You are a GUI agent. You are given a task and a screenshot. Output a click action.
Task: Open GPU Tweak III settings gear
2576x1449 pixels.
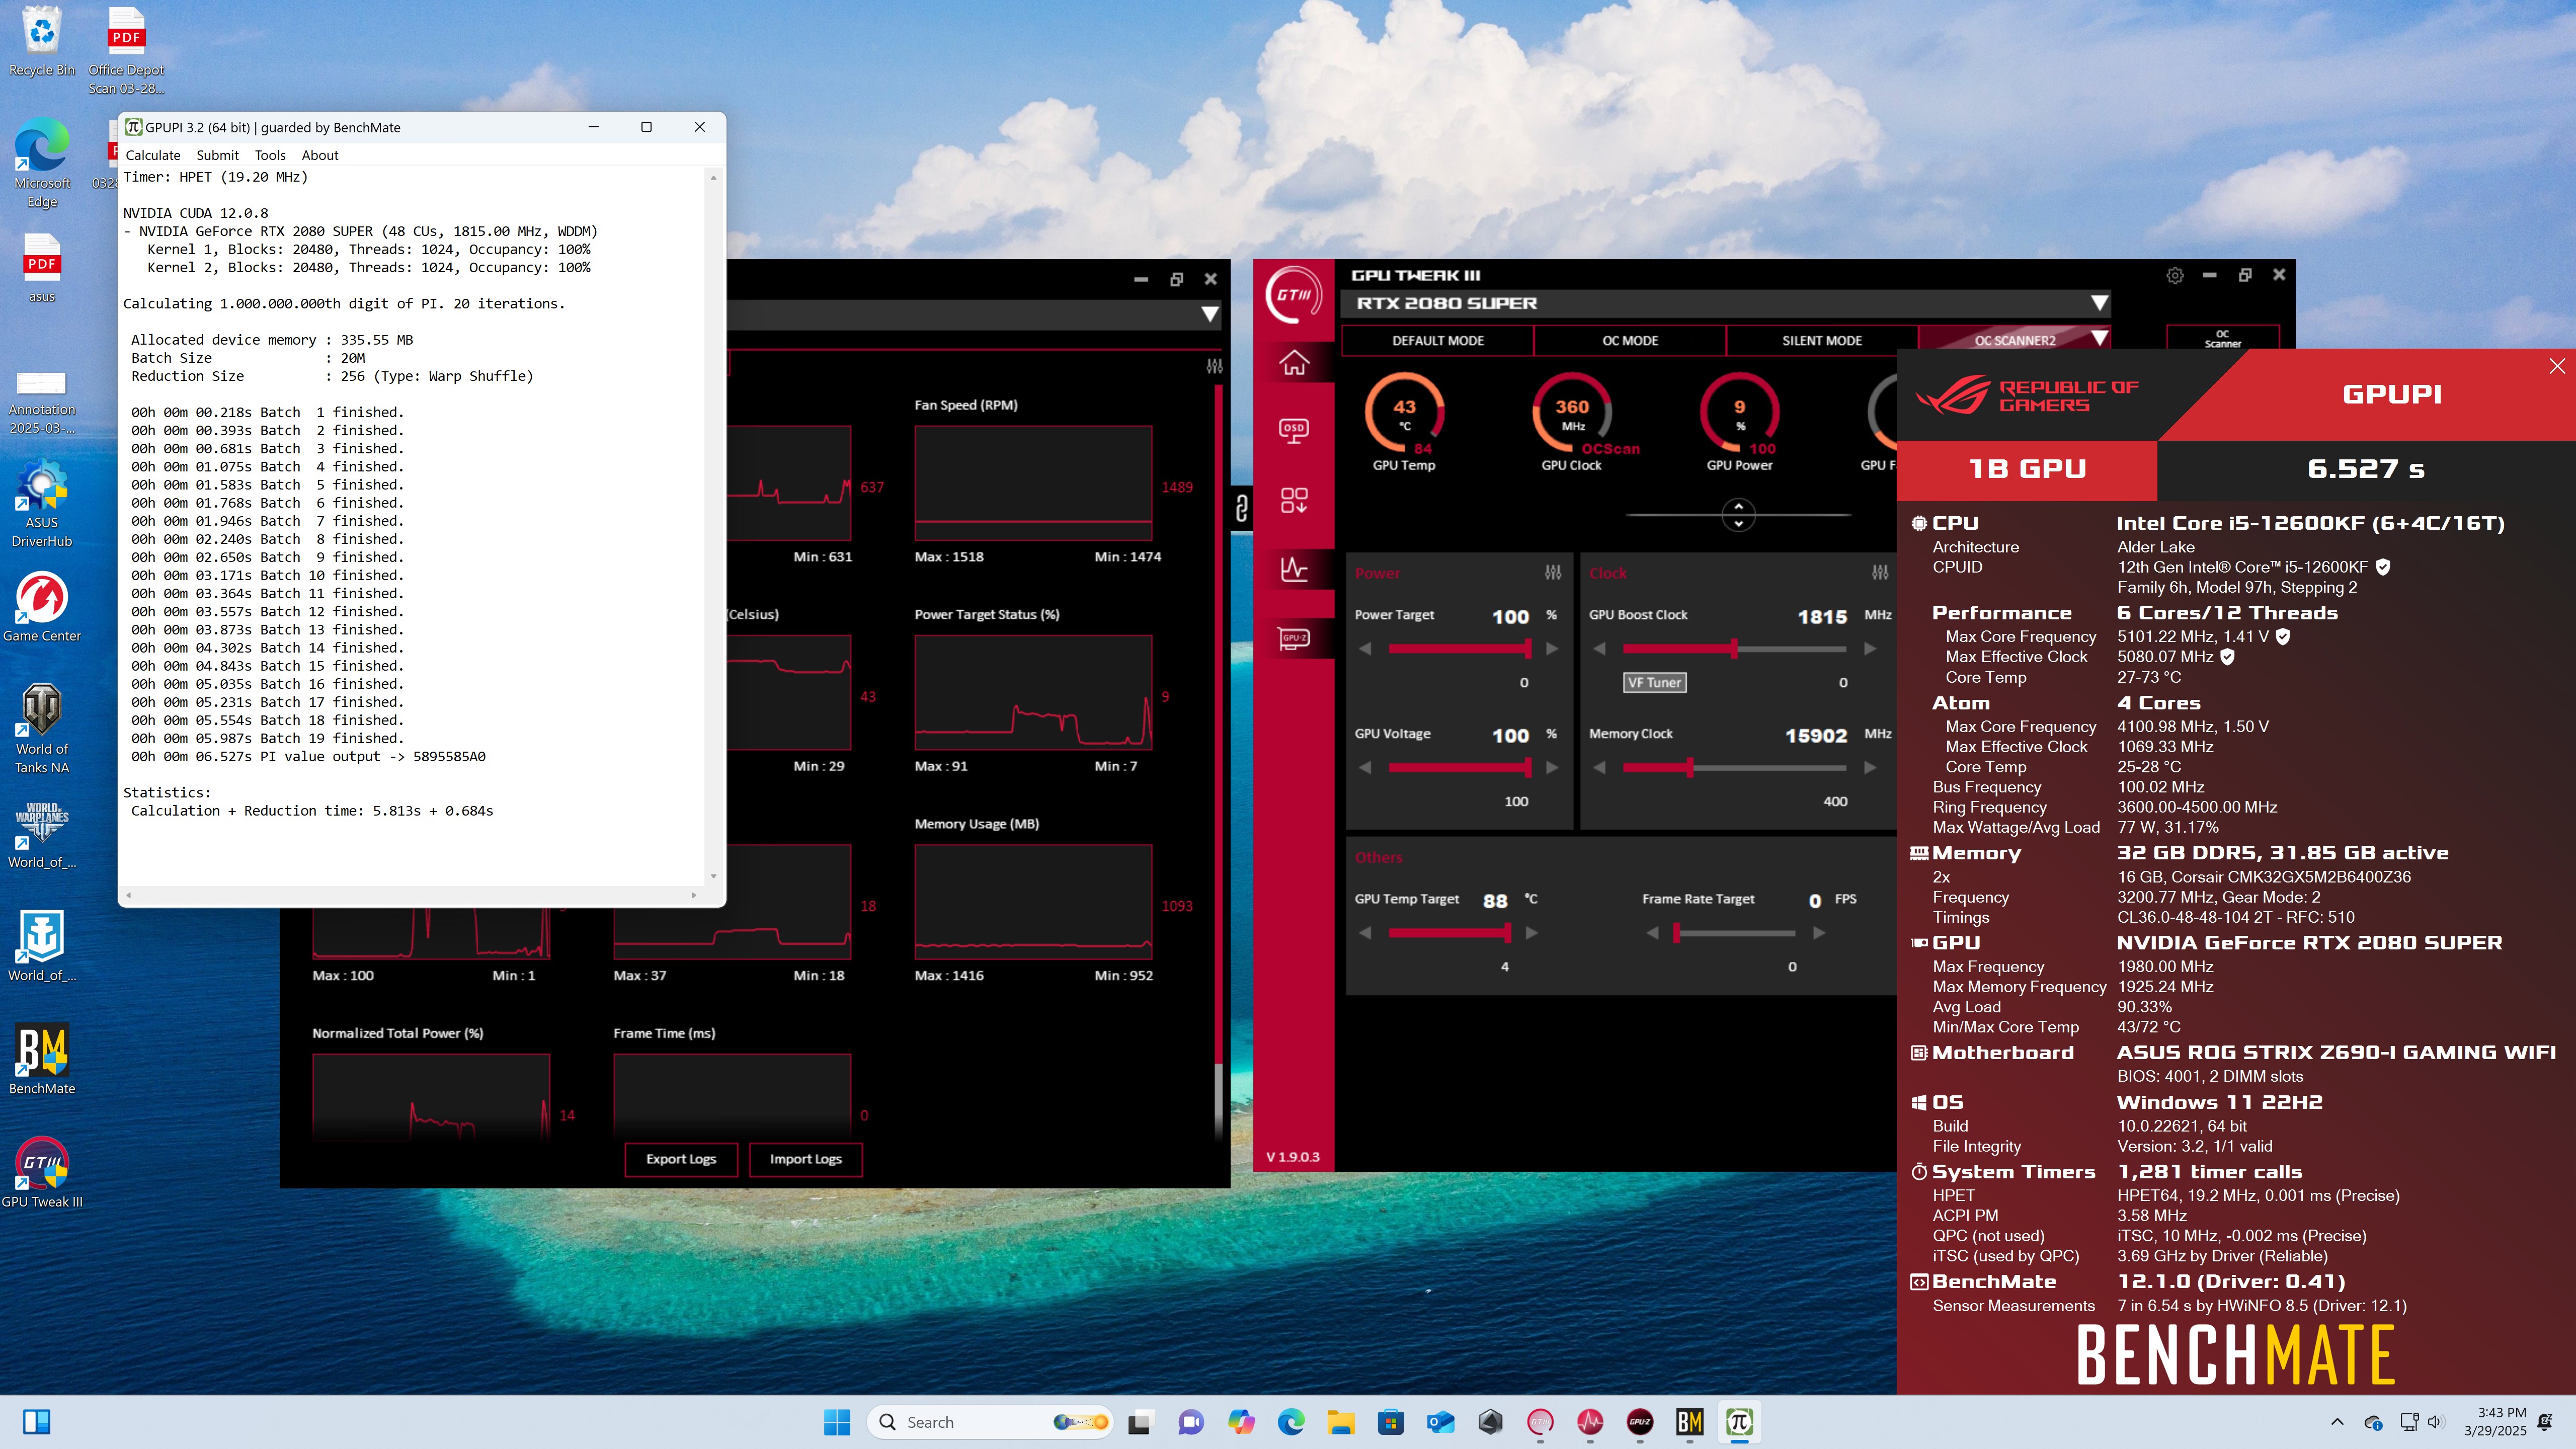pyautogui.click(x=2174, y=275)
